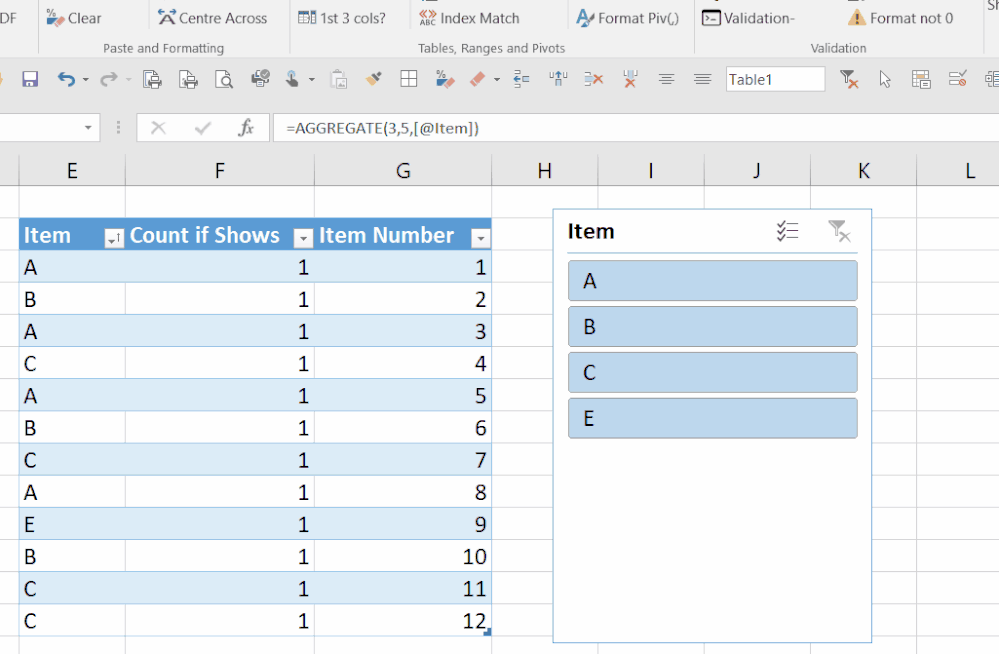
Task: Select column K header
Action: 863,170
